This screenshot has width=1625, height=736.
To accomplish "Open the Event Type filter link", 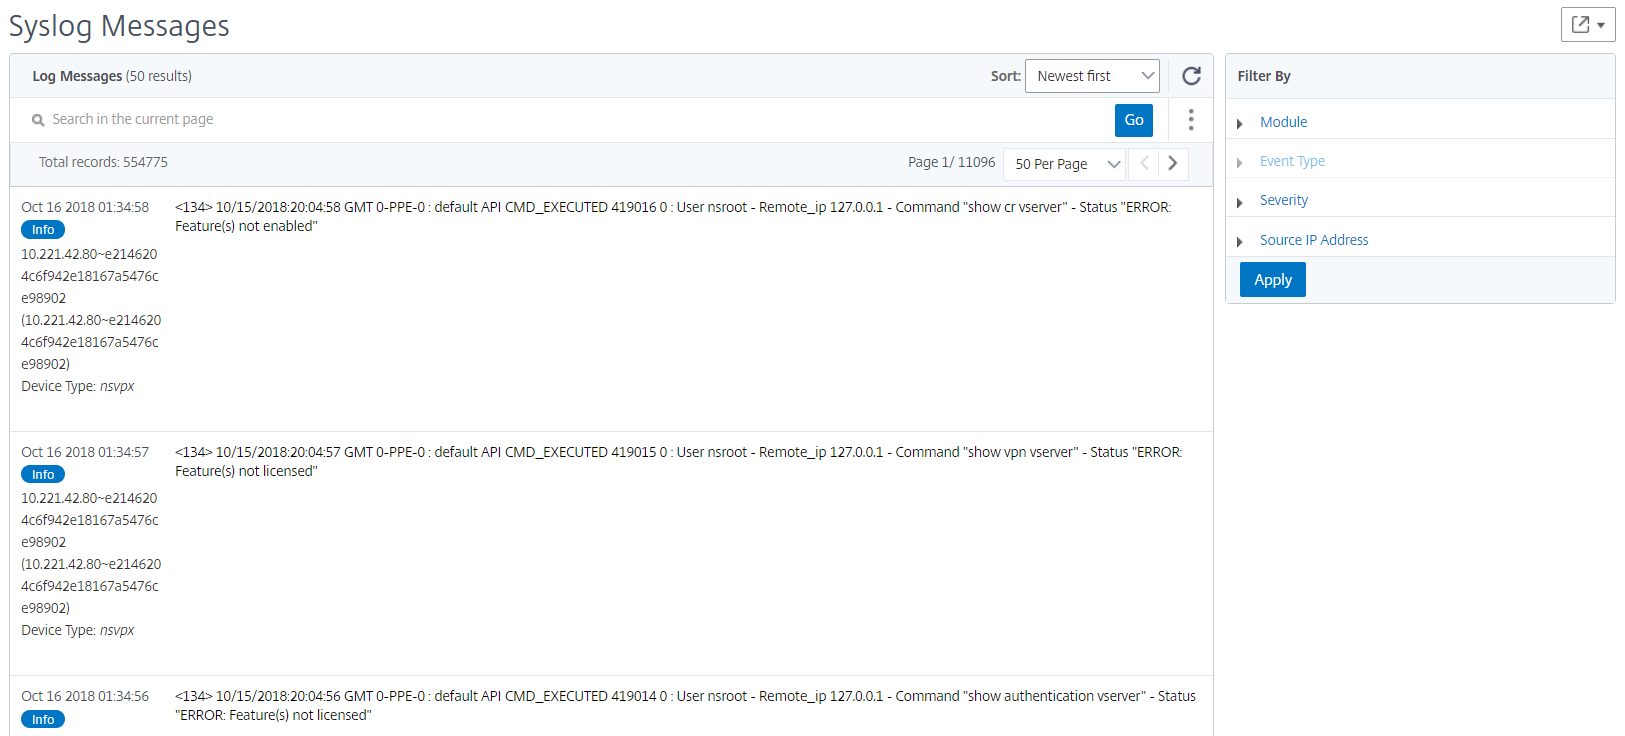I will [x=1292, y=161].
